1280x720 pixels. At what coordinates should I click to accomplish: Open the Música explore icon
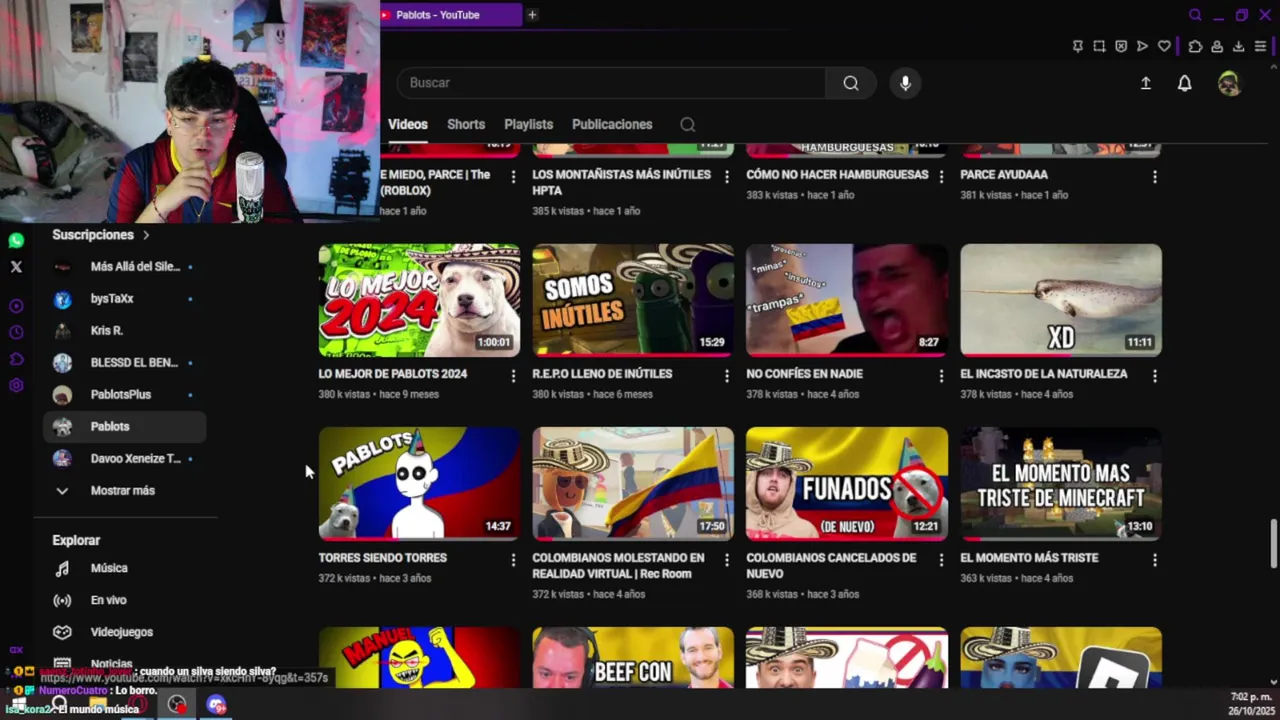point(62,568)
